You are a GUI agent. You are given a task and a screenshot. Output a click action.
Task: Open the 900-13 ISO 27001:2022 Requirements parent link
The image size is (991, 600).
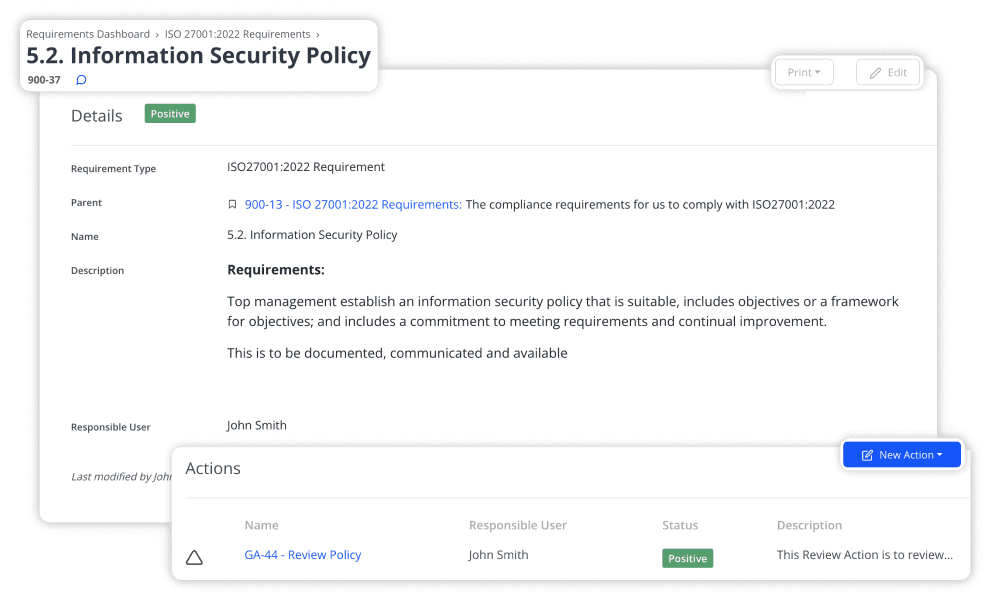coord(352,203)
